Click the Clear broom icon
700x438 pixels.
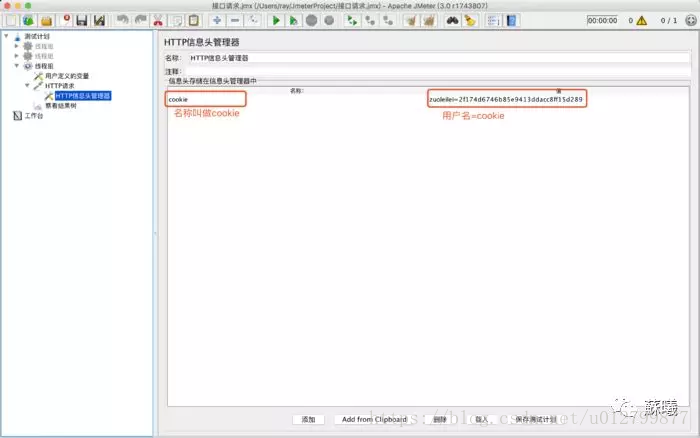[x=411, y=21]
